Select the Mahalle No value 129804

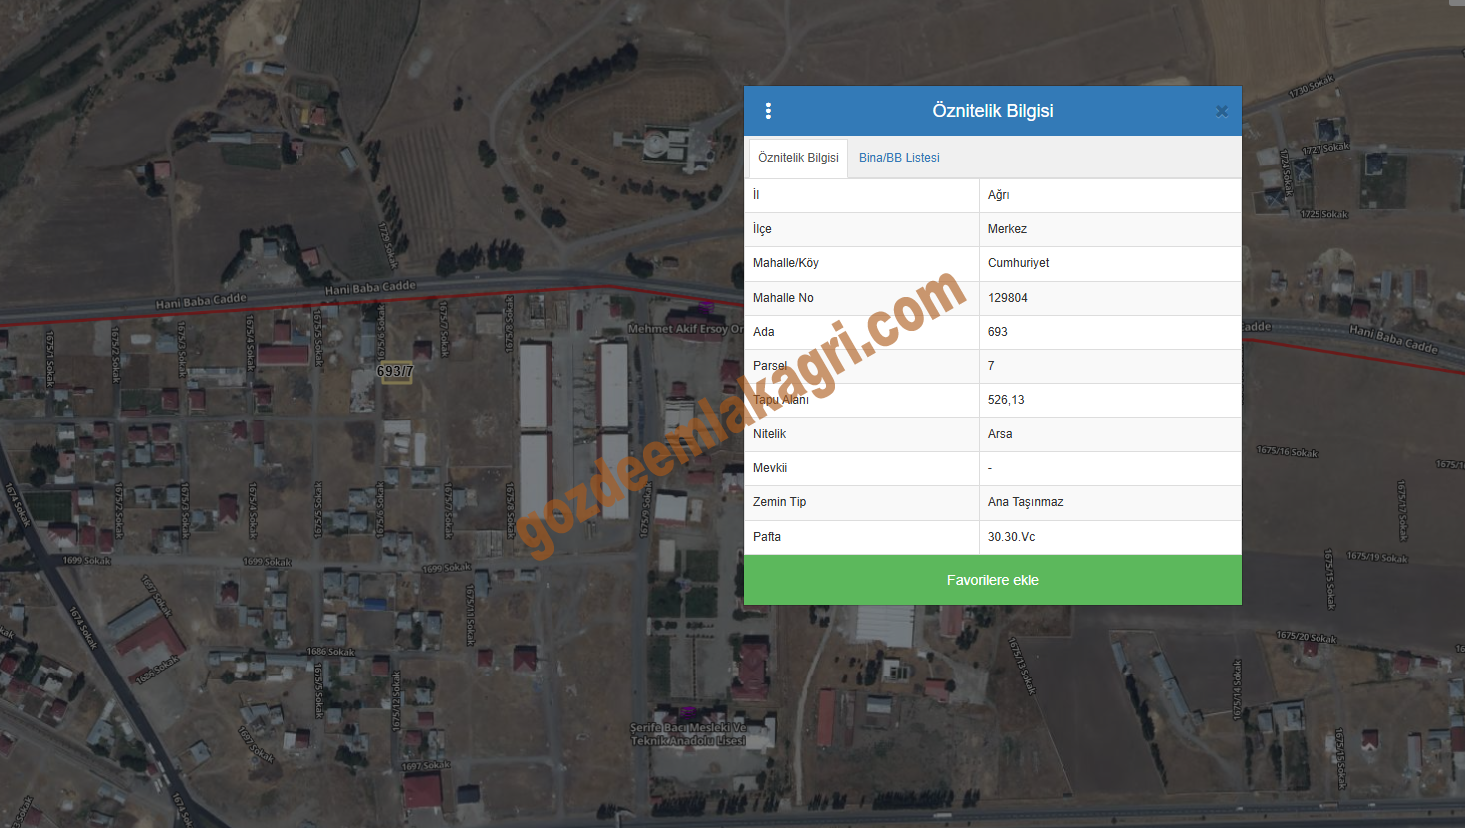(1007, 298)
